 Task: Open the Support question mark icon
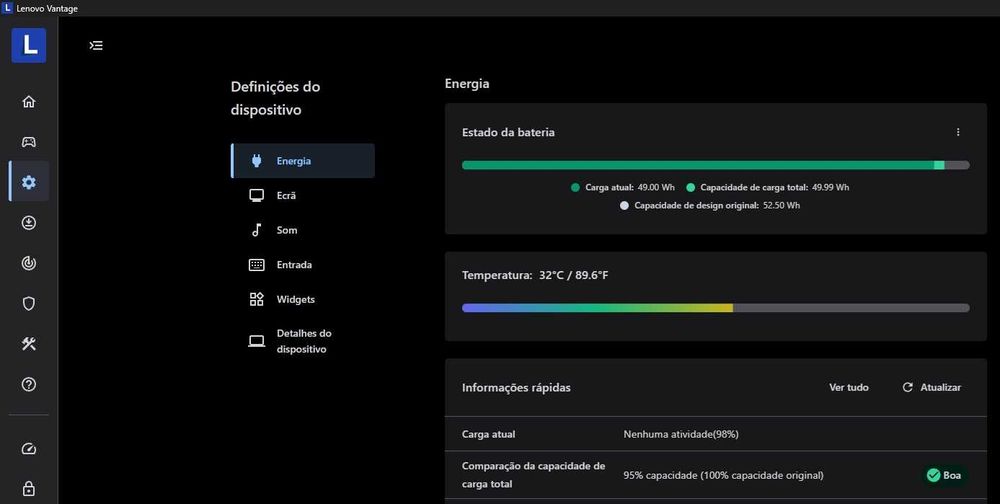(x=29, y=385)
